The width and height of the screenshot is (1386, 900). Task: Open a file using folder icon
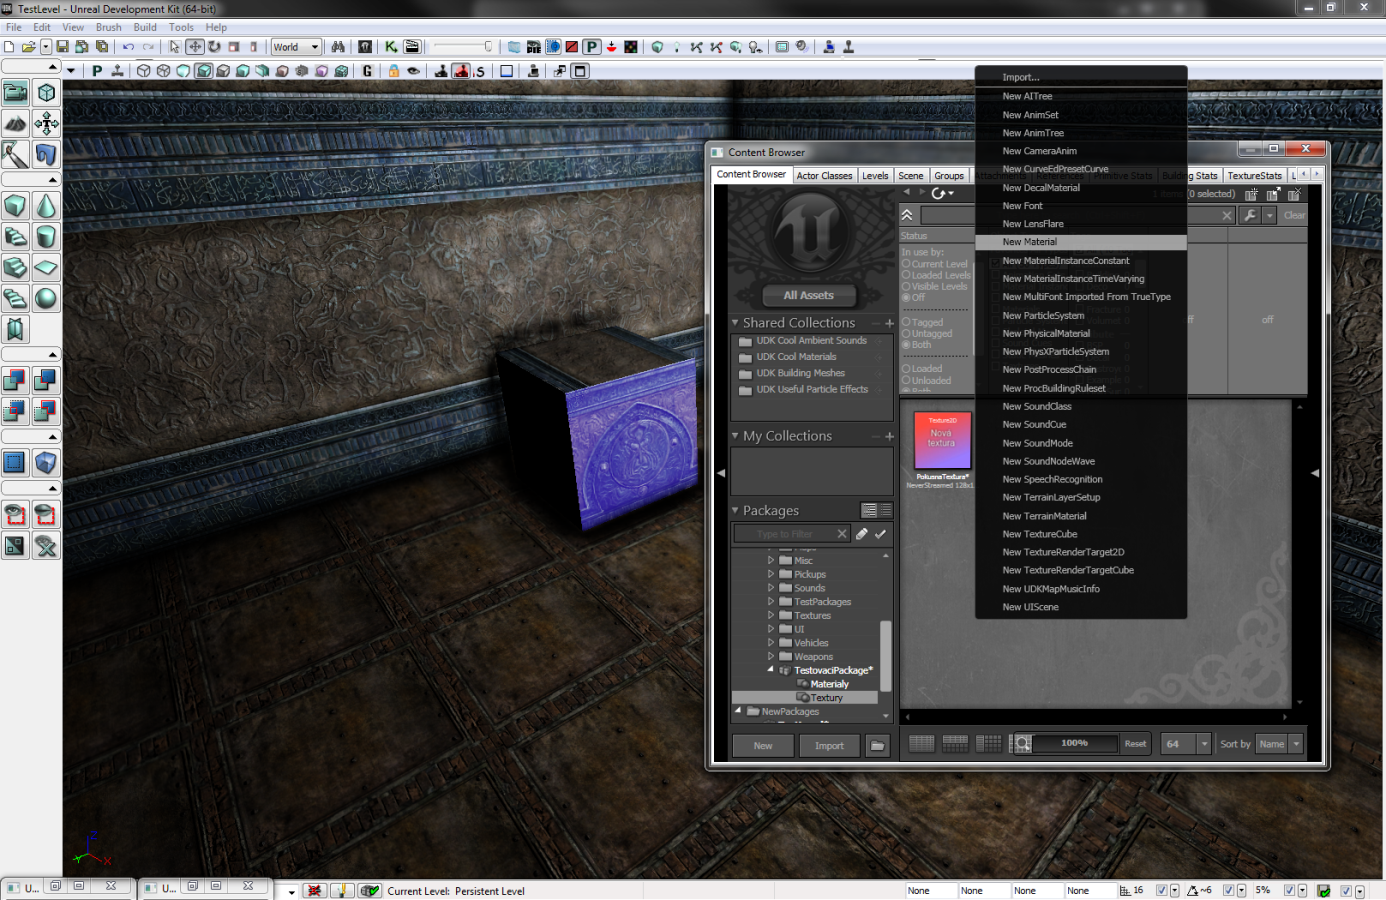(x=28, y=47)
